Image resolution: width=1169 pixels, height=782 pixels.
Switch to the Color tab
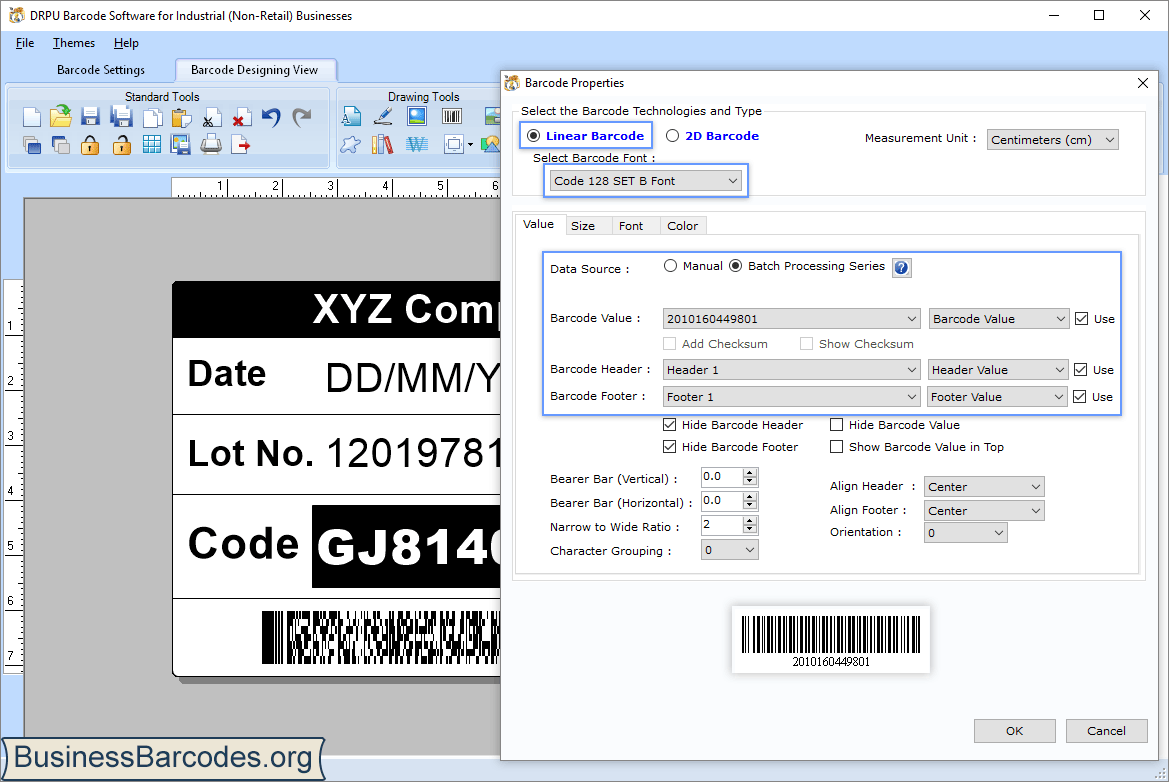[682, 226]
